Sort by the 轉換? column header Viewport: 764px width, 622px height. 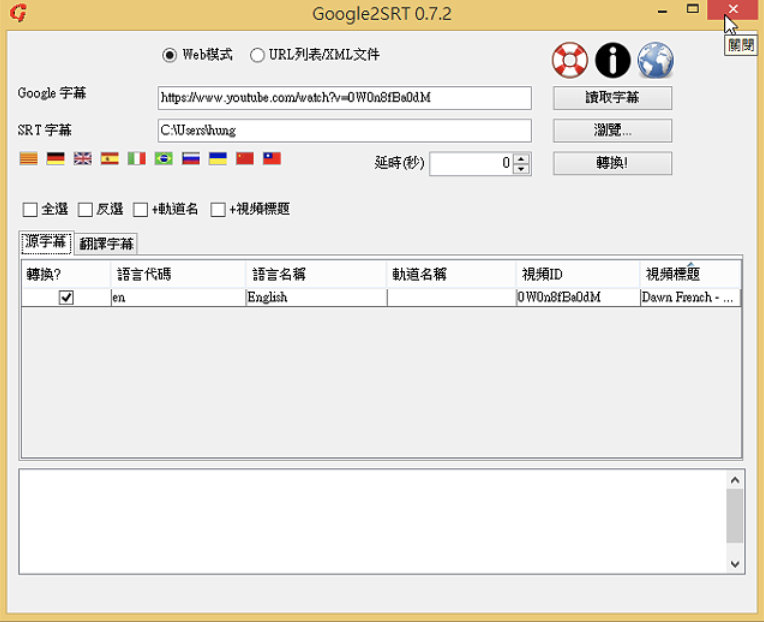[x=66, y=274]
